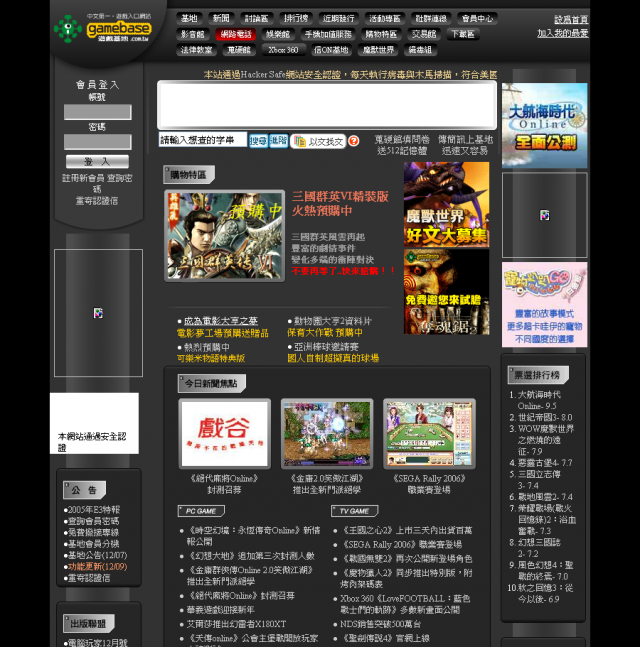640x648 pixels.
Task: Open the 法律教室 nav item
Action: tap(196, 50)
